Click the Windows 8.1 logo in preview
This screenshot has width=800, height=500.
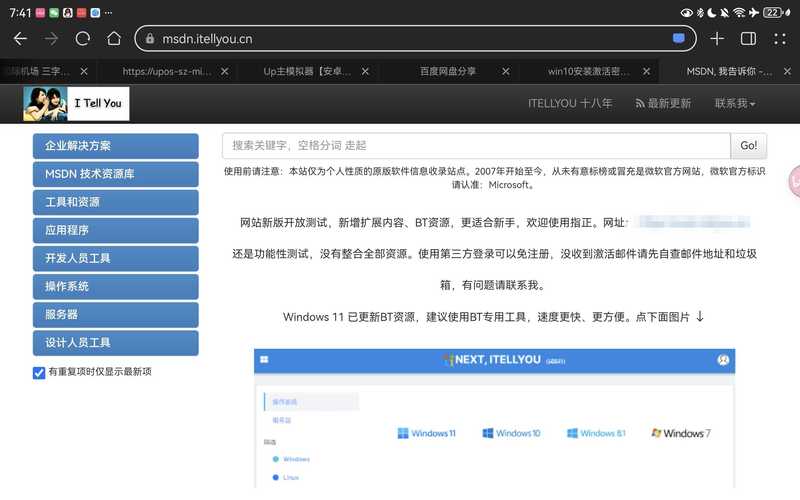[596, 433]
